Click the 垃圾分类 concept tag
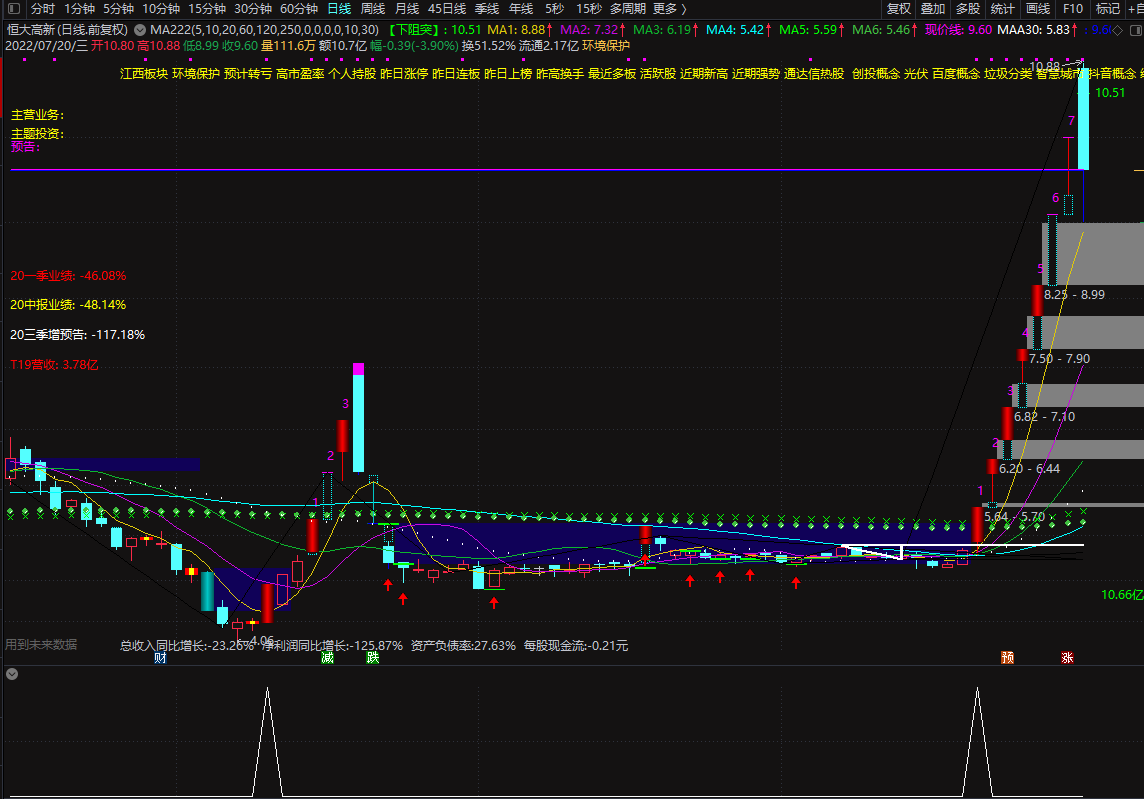 point(1008,74)
